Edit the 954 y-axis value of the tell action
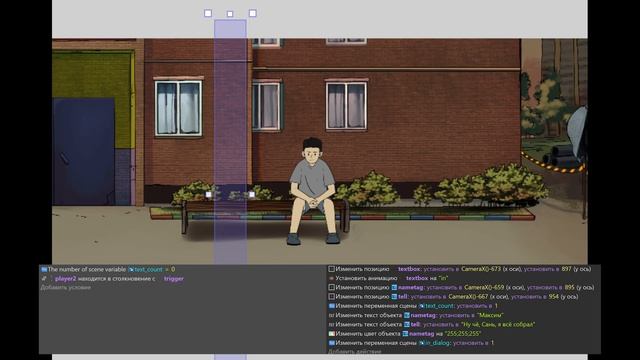Viewport: 640px width, 360px height. (x=553, y=297)
